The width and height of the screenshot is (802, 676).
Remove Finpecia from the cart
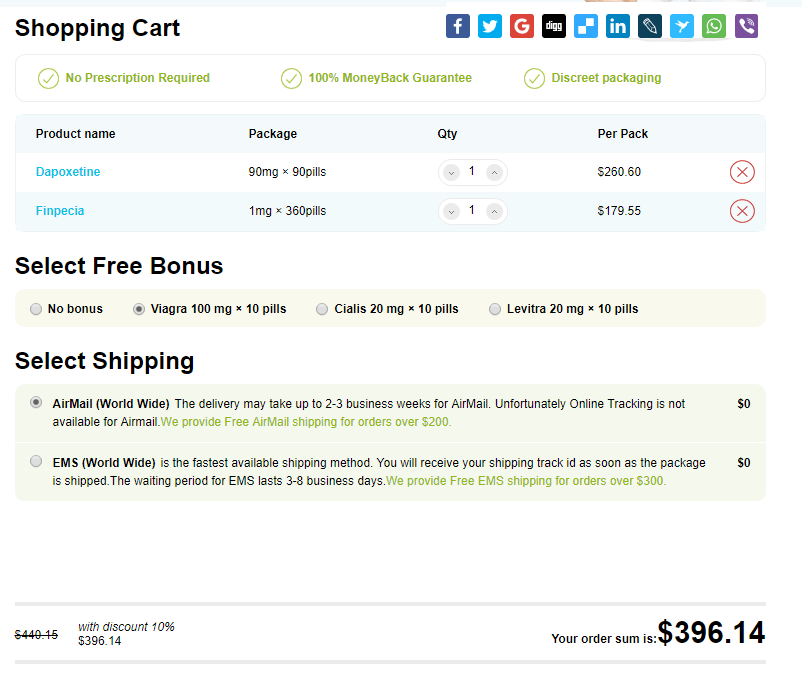[742, 211]
